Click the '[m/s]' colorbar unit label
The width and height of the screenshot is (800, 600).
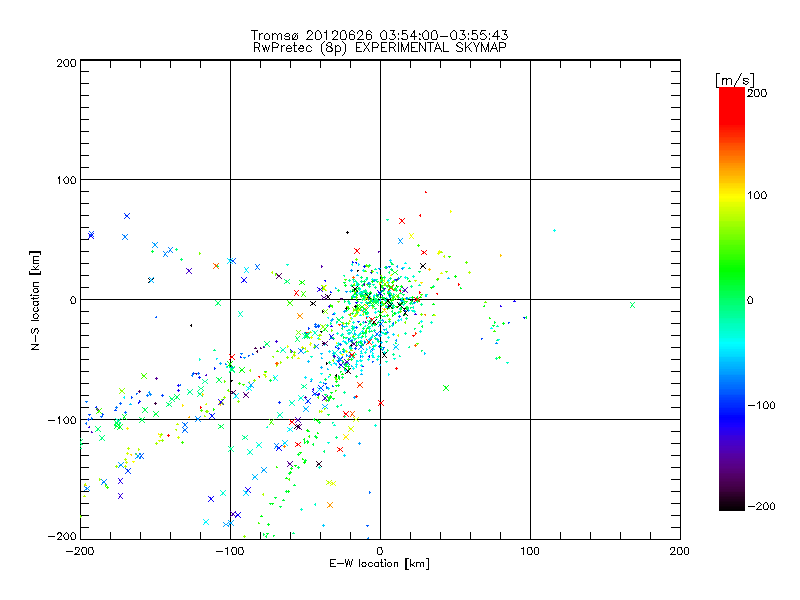[x=735, y=80]
